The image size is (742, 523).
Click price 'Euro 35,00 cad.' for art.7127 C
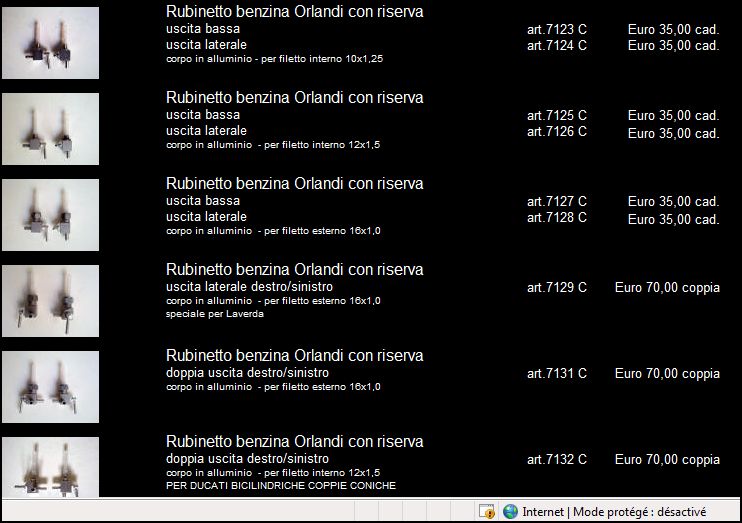pos(673,202)
